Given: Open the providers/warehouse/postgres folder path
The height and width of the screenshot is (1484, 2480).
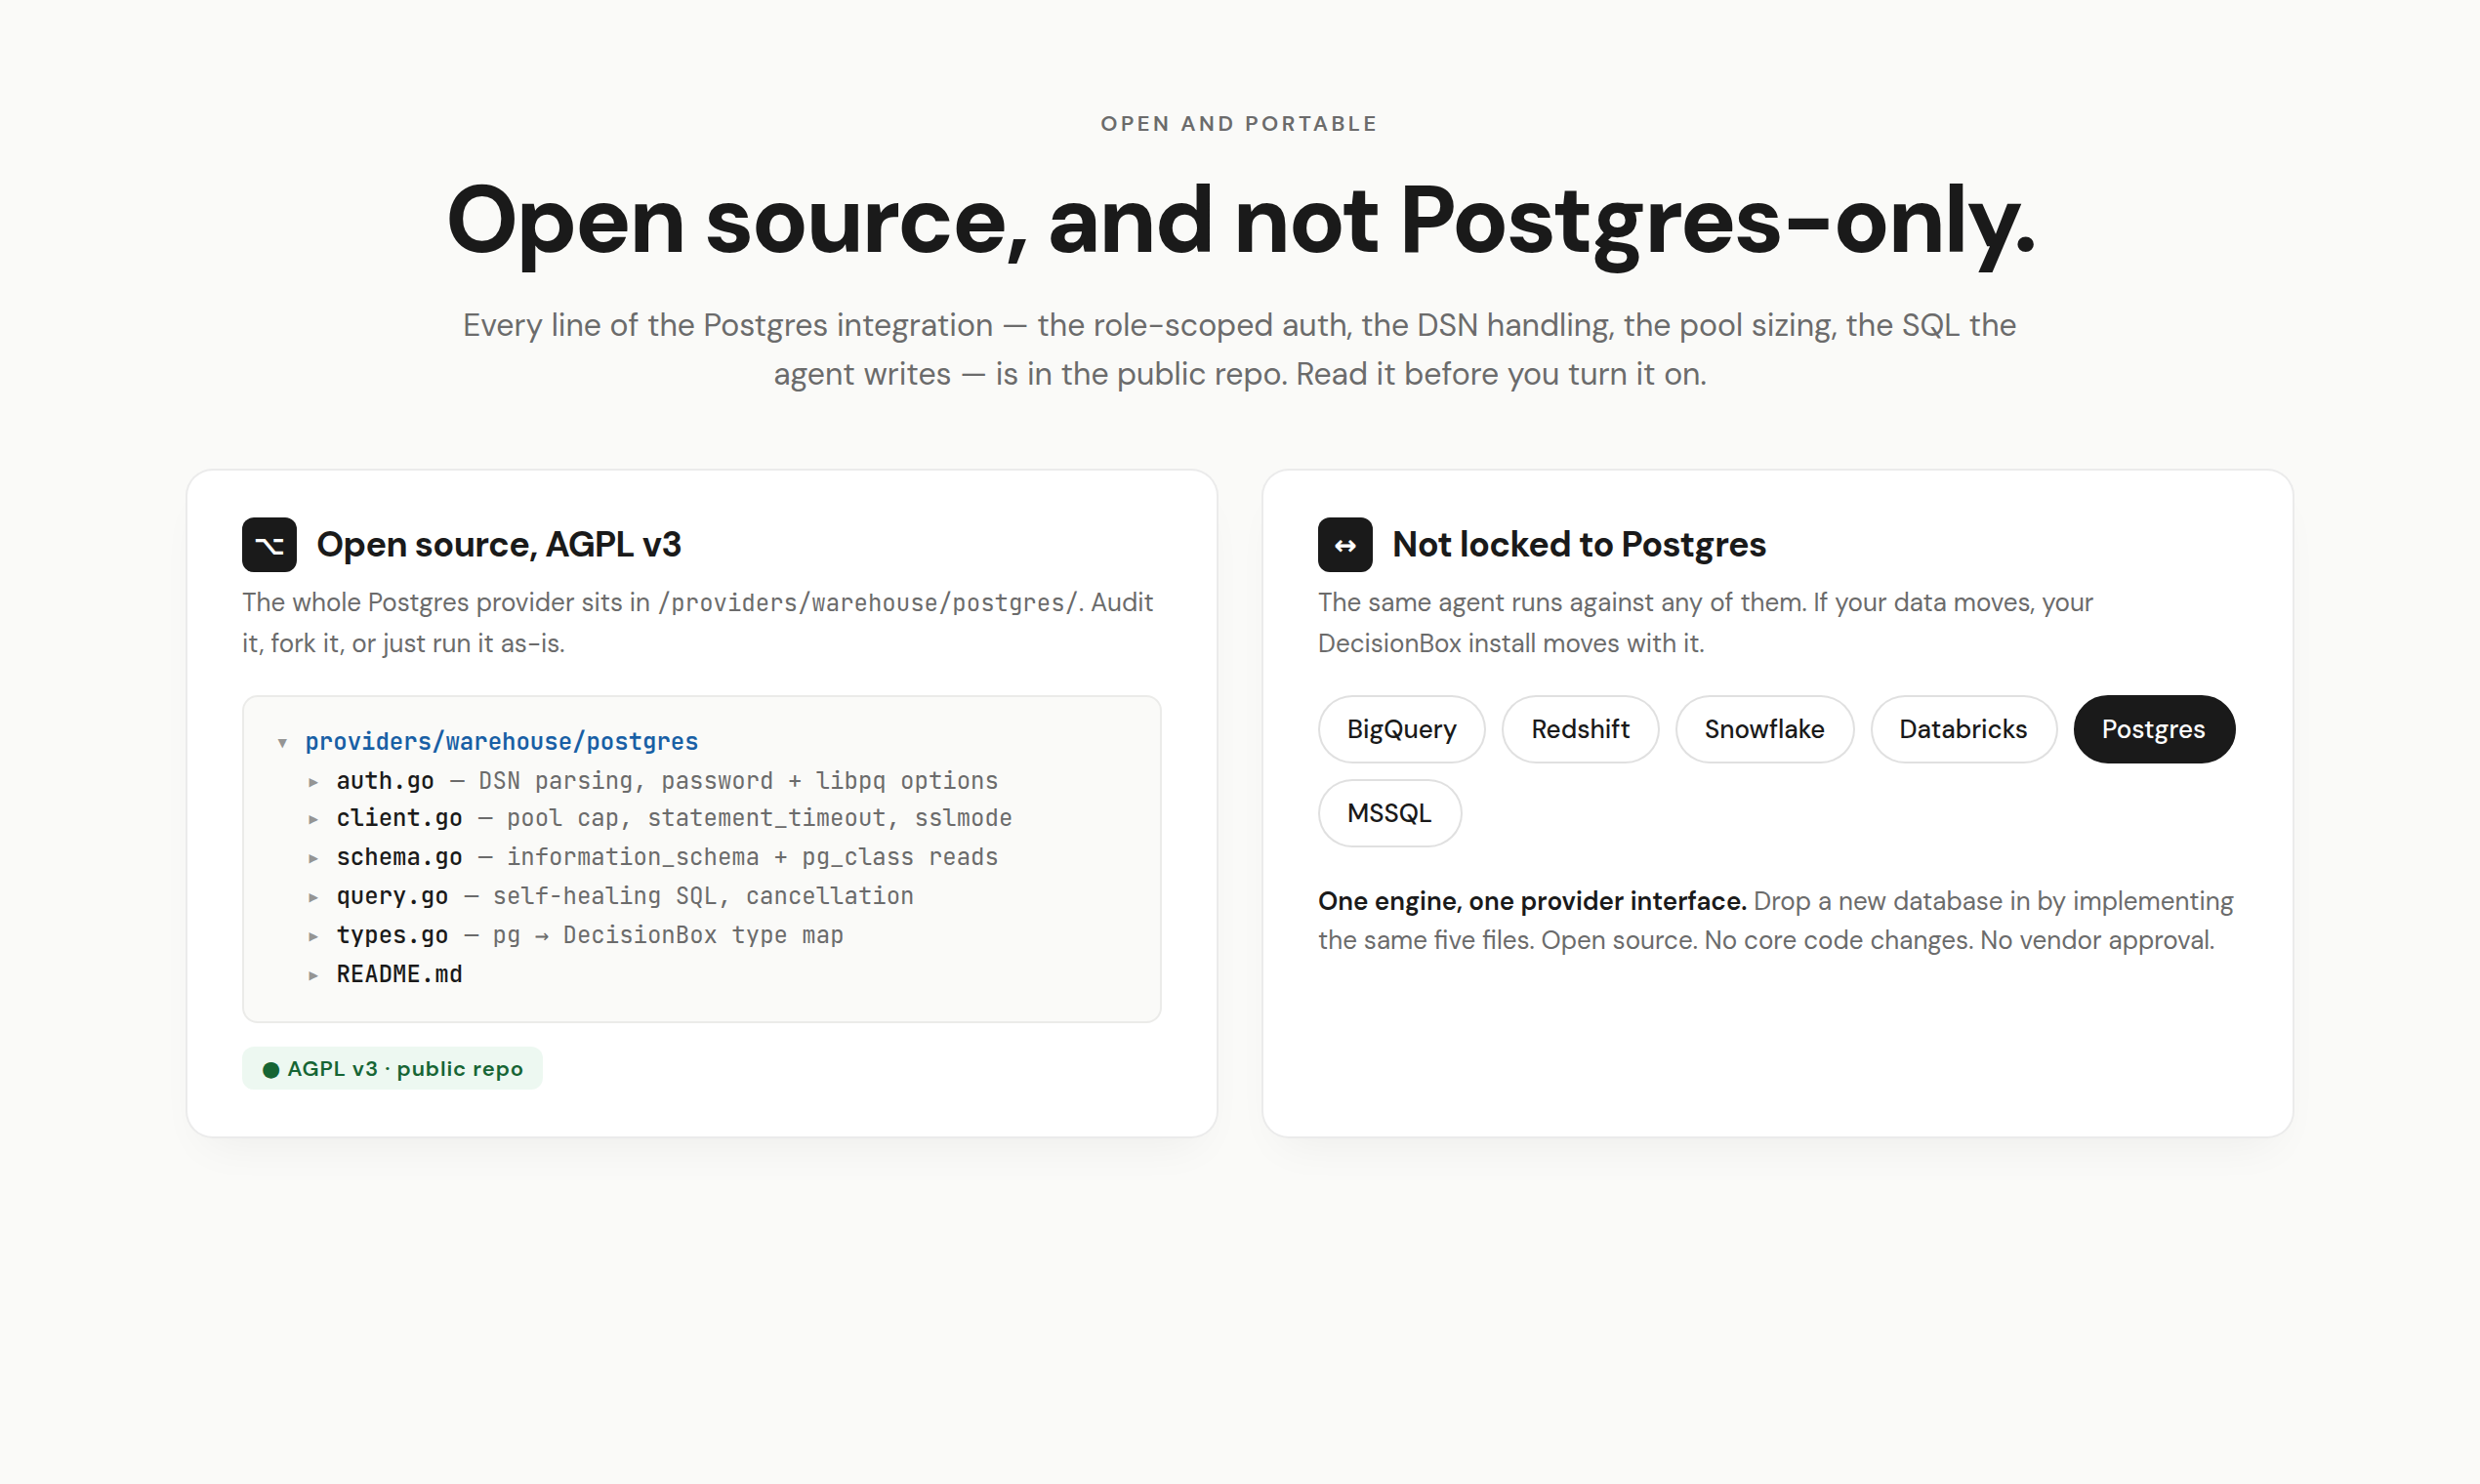Looking at the screenshot, I should 502,741.
